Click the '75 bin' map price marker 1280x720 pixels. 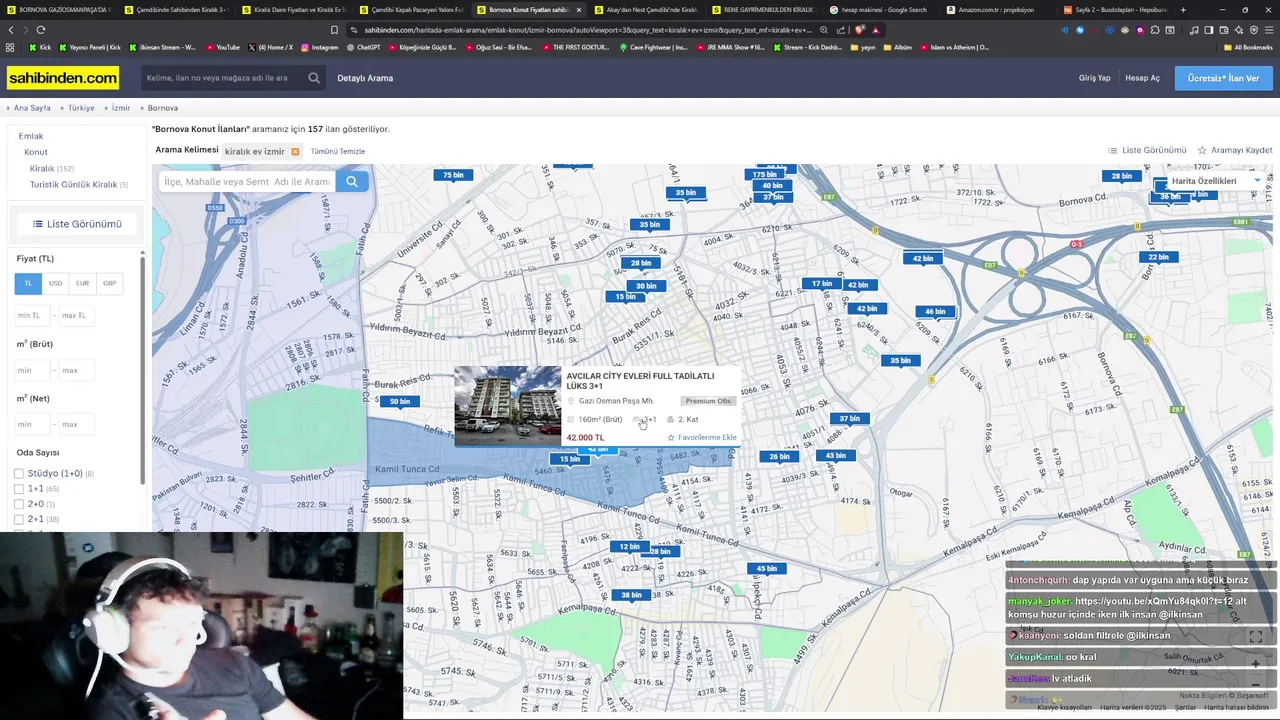454,175
